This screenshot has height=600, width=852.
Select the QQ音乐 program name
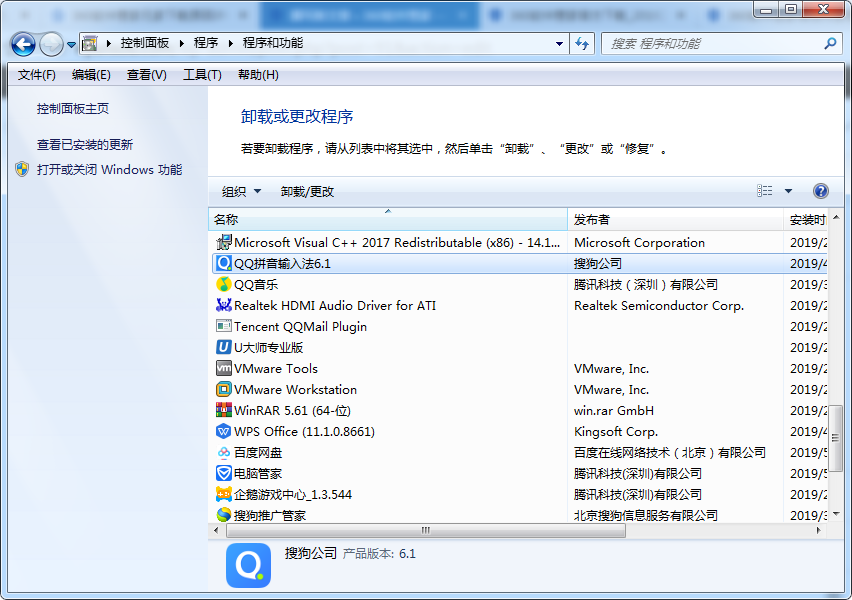[256, 284]
